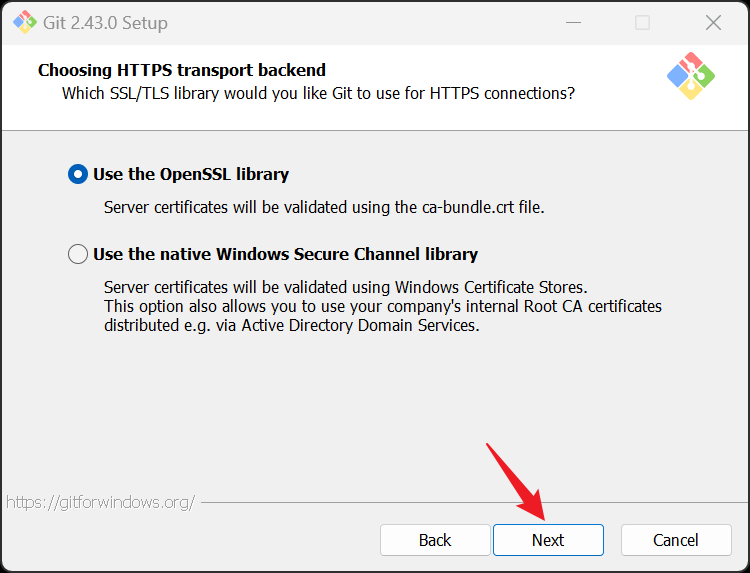
Task: Click the ca-bundle.crt description text
Action: coord(324,208)
